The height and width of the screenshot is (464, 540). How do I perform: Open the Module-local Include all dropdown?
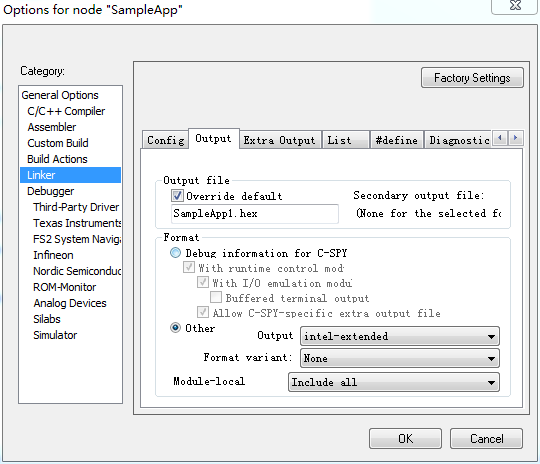click(394, 382)
